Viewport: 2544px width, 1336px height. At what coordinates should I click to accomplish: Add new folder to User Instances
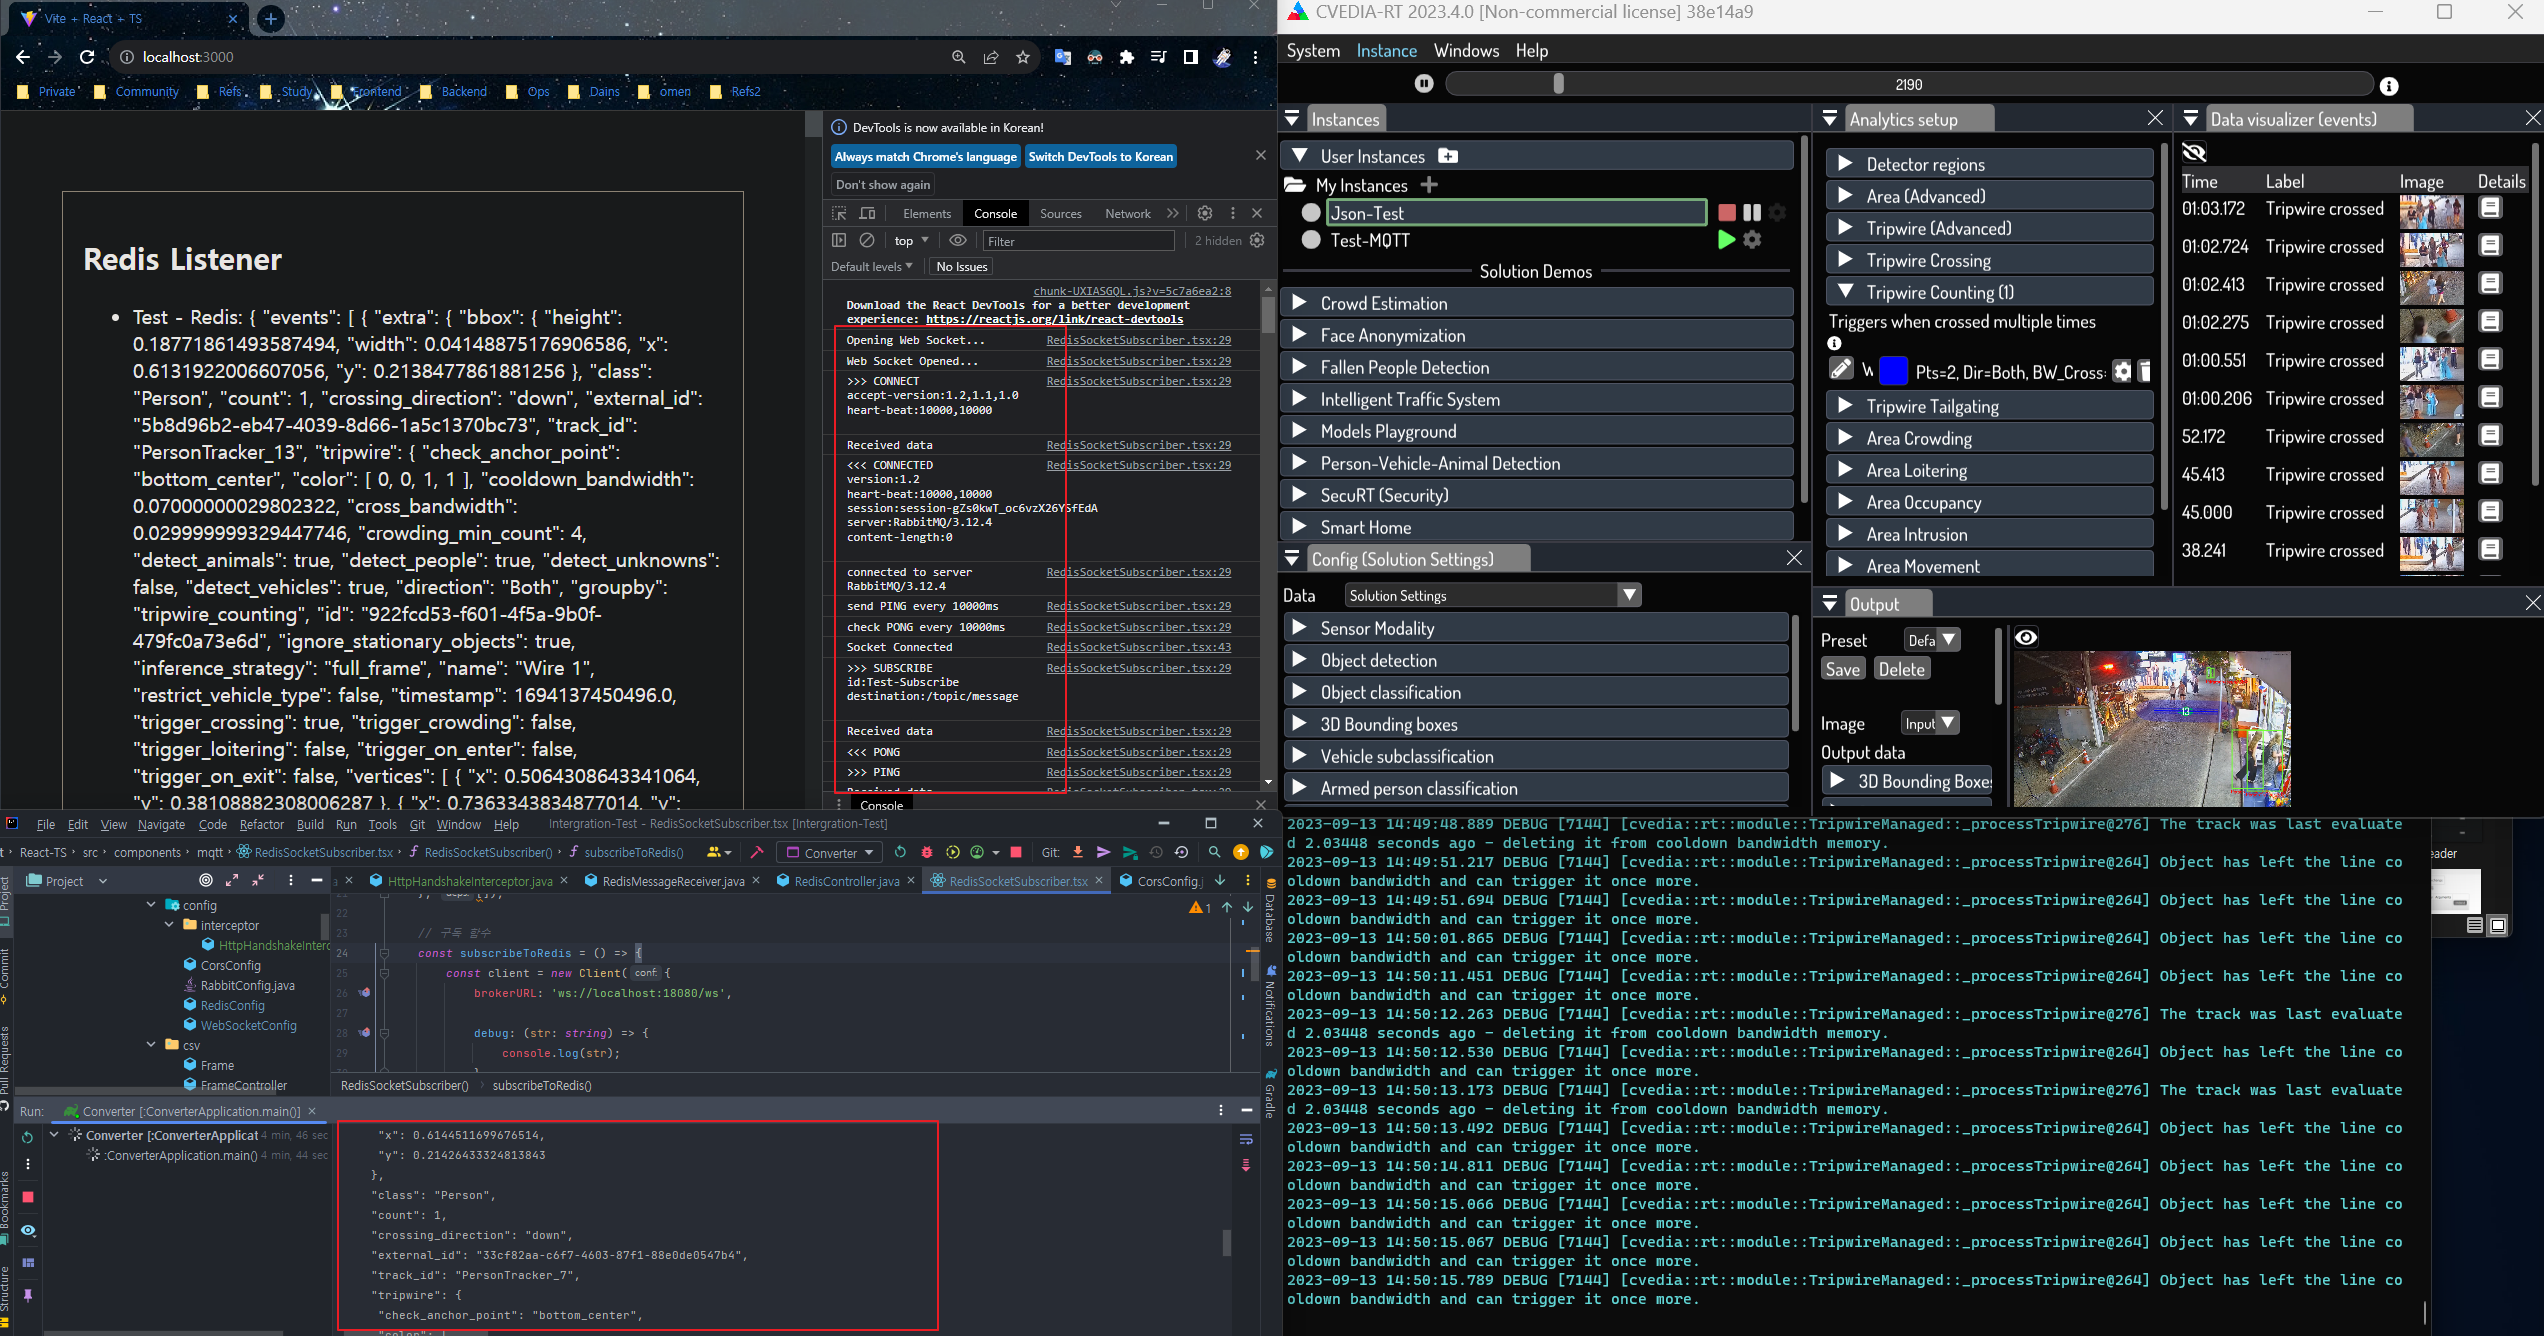(x=1448, y=156)
